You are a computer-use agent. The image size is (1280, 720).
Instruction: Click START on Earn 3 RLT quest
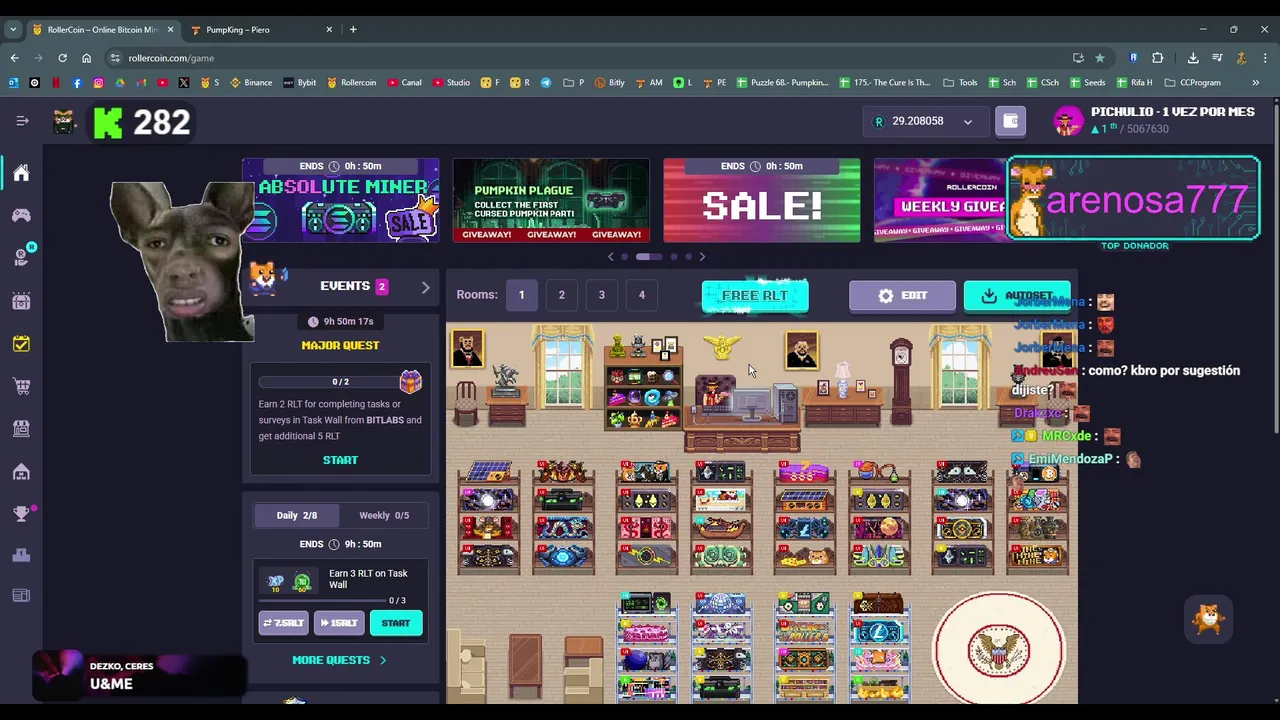pos(396,623)
